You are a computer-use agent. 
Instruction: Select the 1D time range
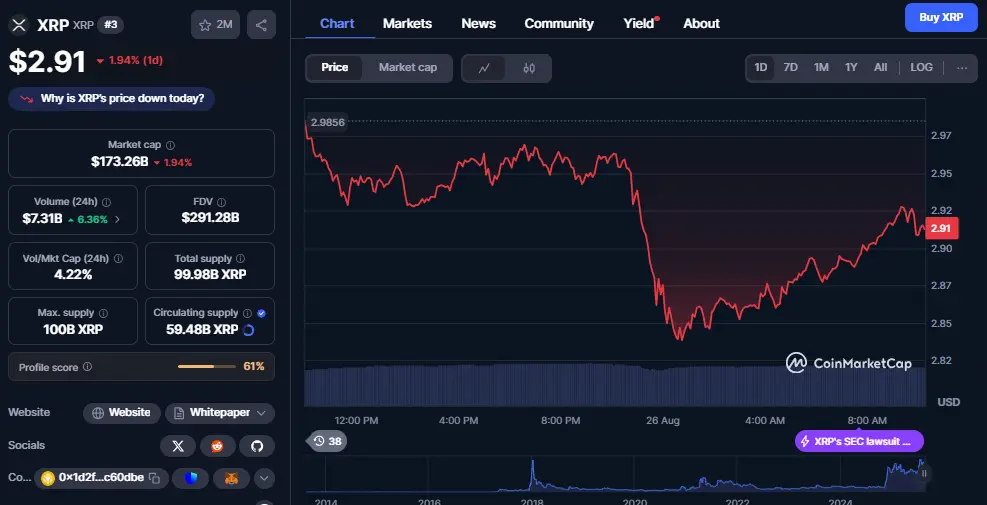[761, 67]
